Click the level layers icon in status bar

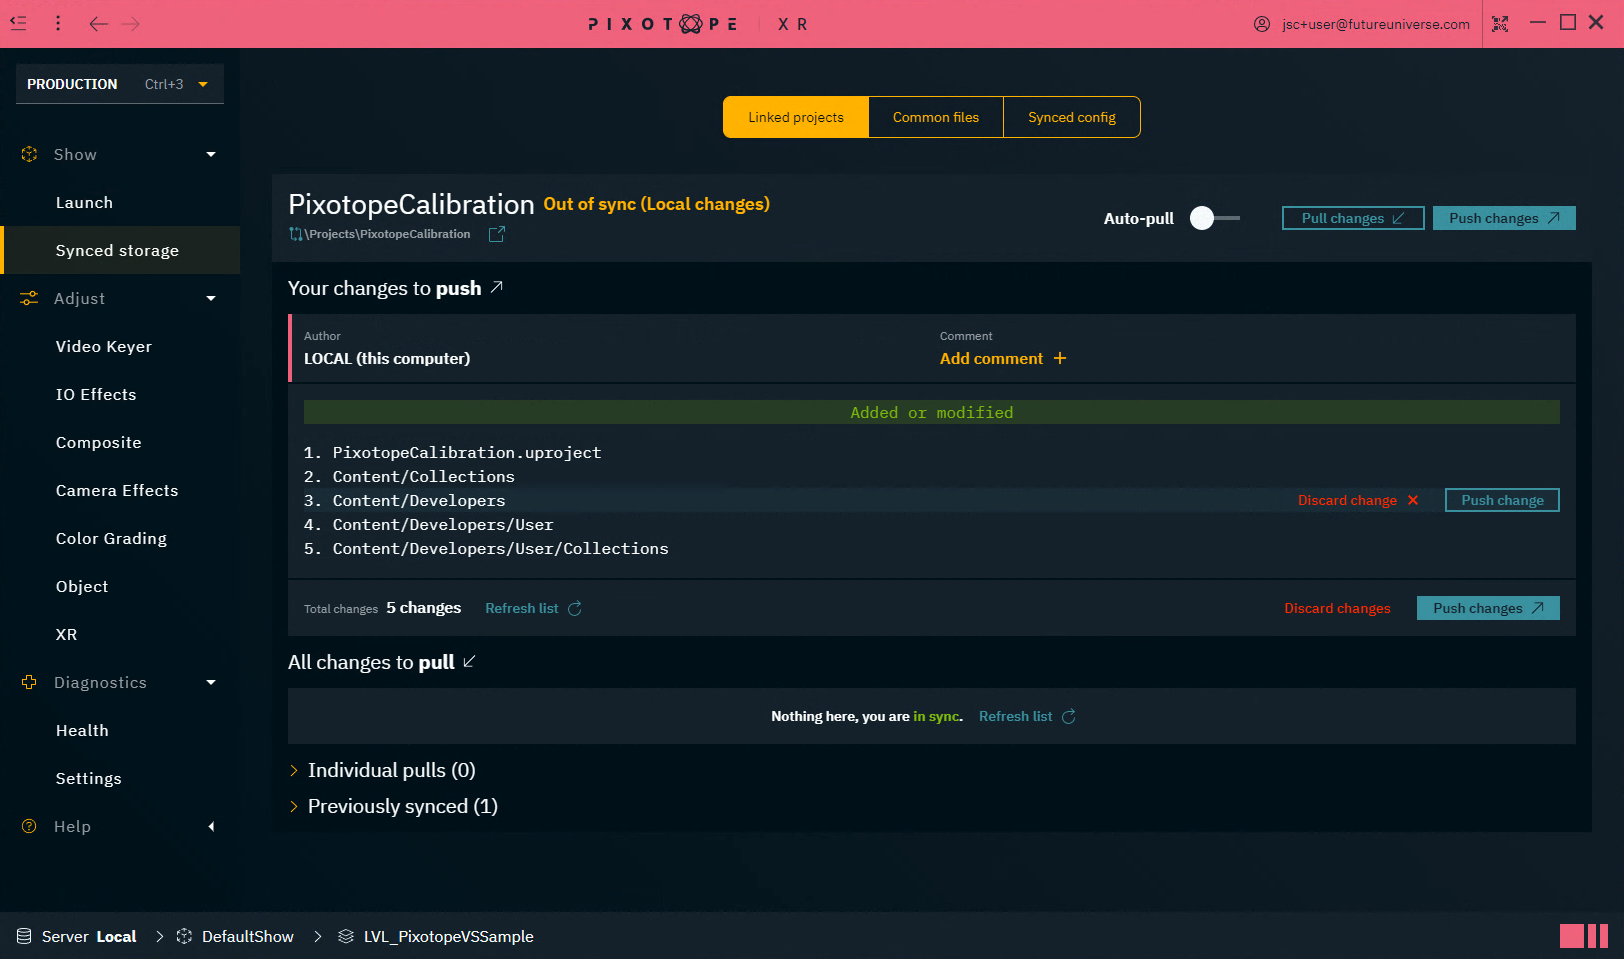tap(346, 936)
